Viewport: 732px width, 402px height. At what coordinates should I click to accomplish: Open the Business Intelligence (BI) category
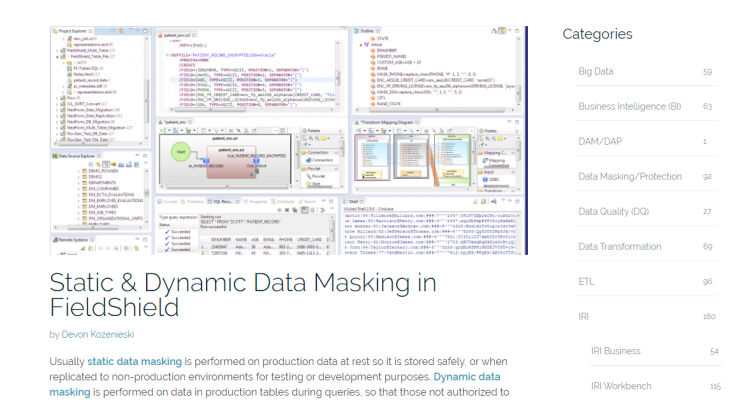click(x=629, y=106)
